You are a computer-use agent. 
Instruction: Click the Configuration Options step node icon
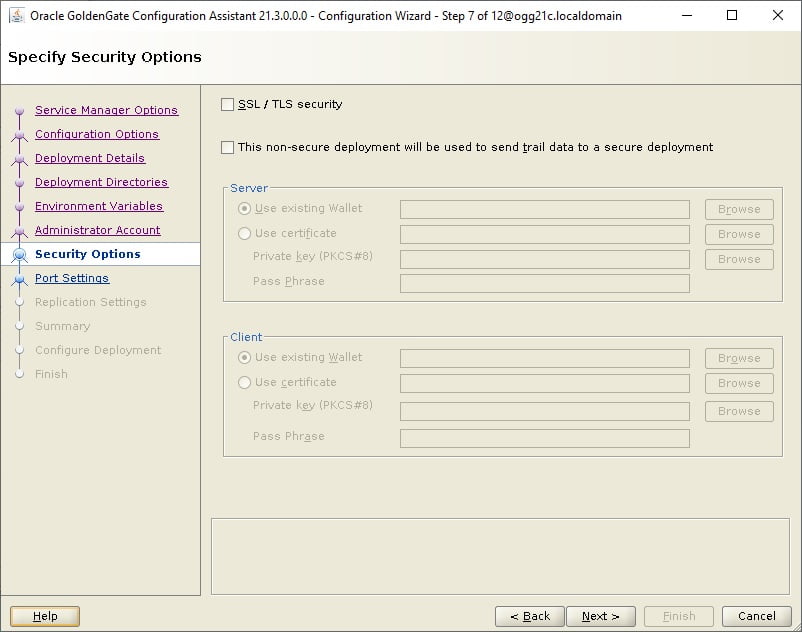tap(19, 135)
